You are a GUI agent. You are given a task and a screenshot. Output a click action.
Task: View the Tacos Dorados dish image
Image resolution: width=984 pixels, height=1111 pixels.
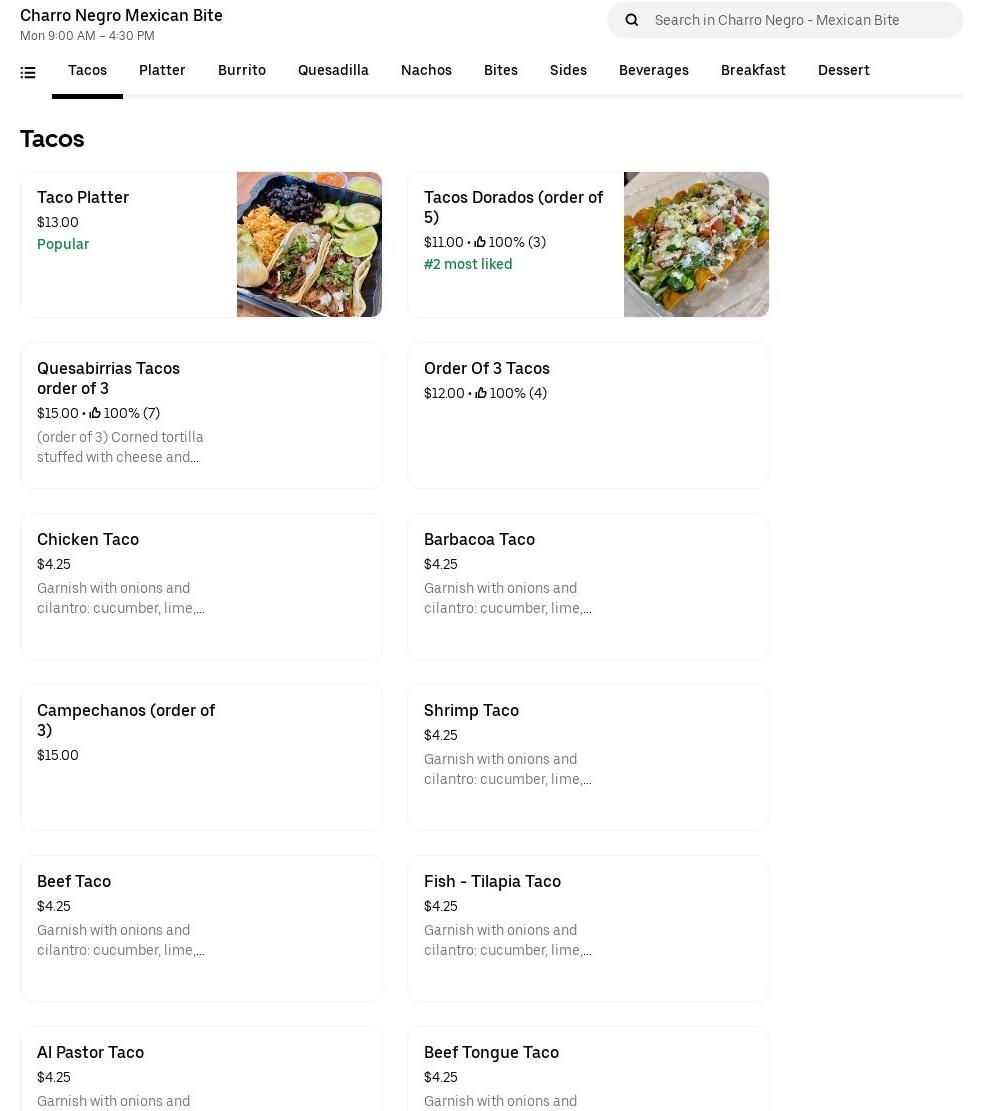click(x=696, y=245)
